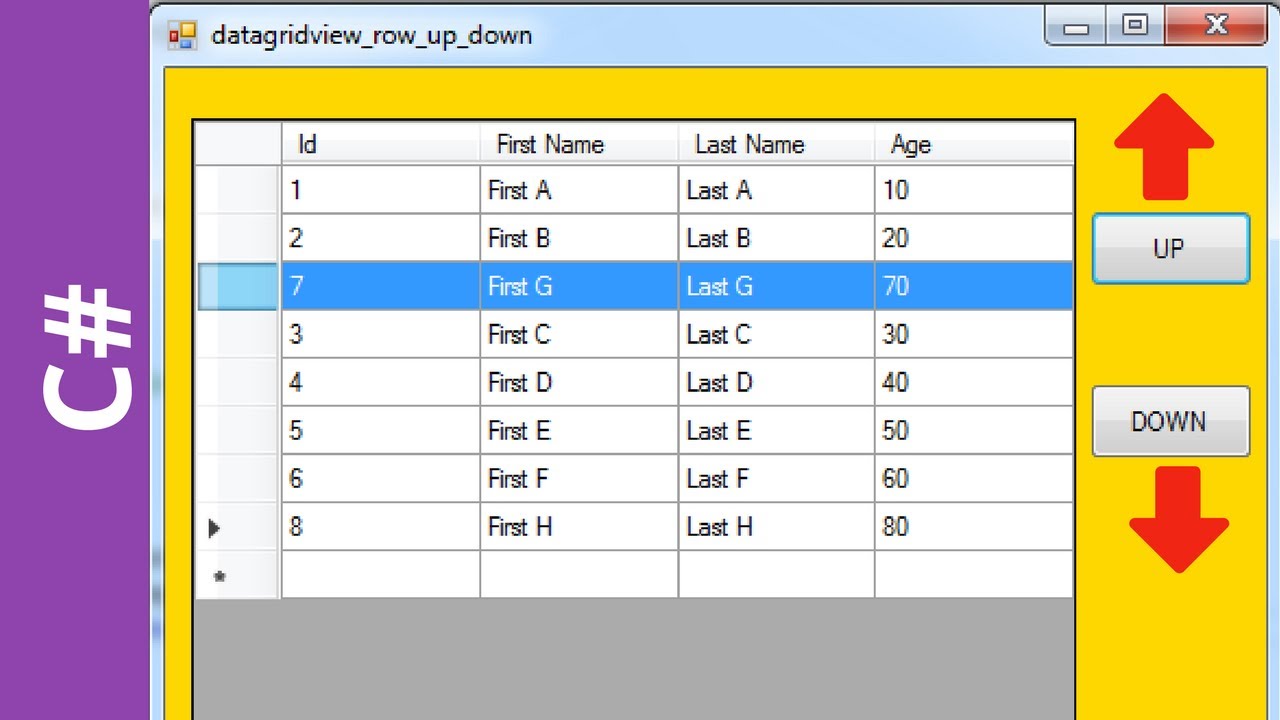Click the First Name column header
The width and height of the screenshot is (1280, 720).
pyautogui.click(x=579, y=144)
